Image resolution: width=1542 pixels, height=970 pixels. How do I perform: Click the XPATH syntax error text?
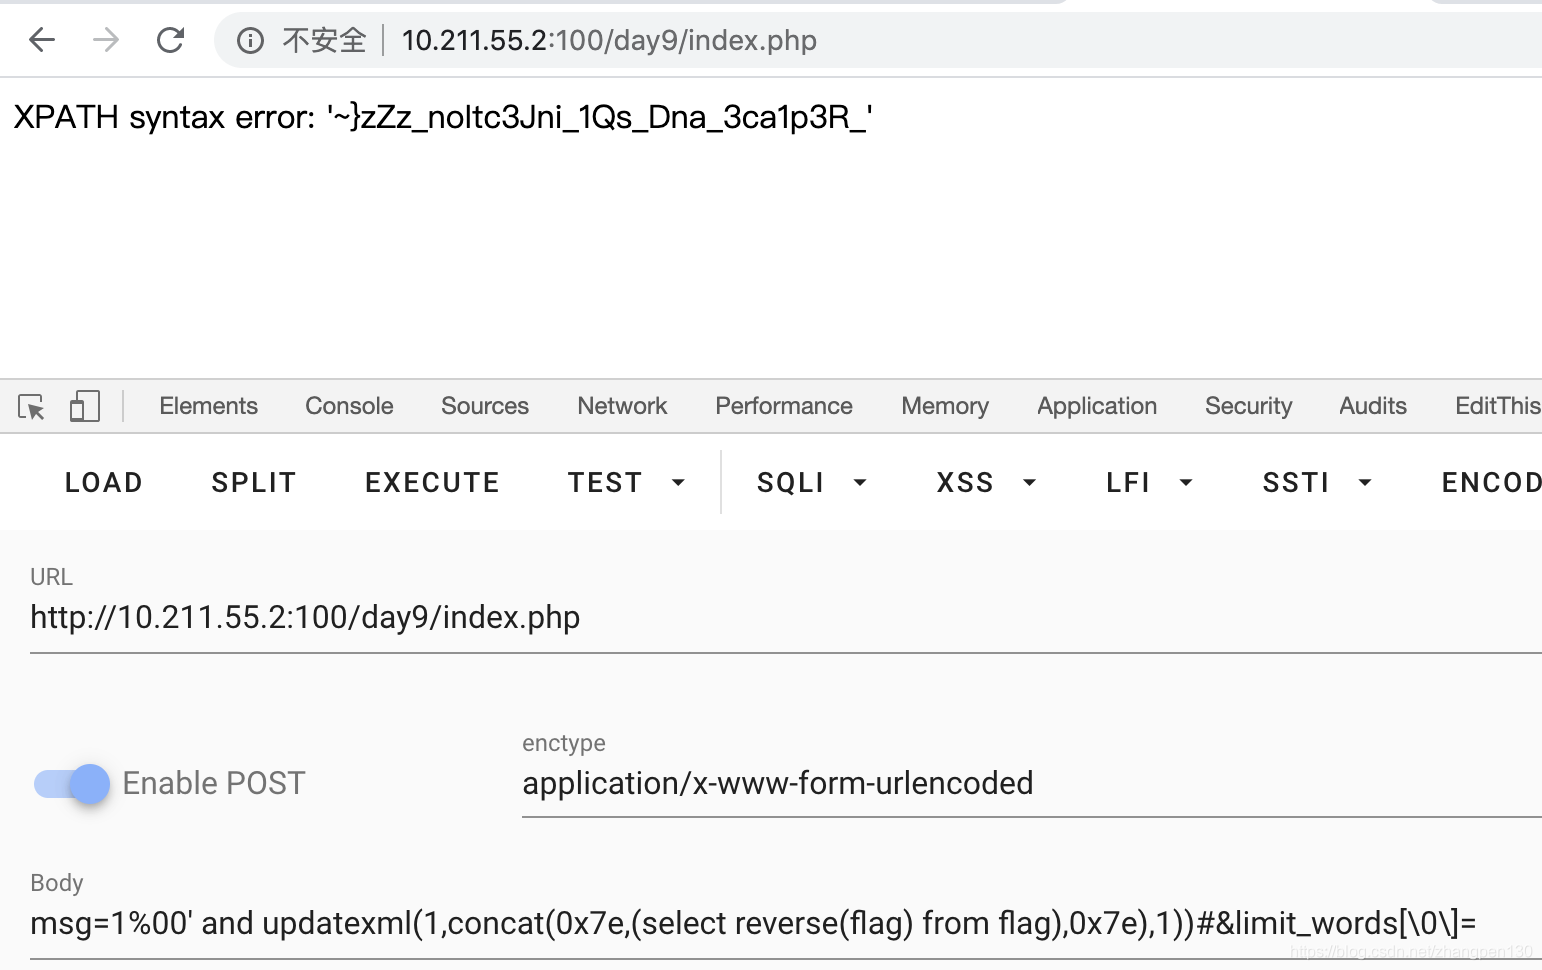(x=443, y=117)
